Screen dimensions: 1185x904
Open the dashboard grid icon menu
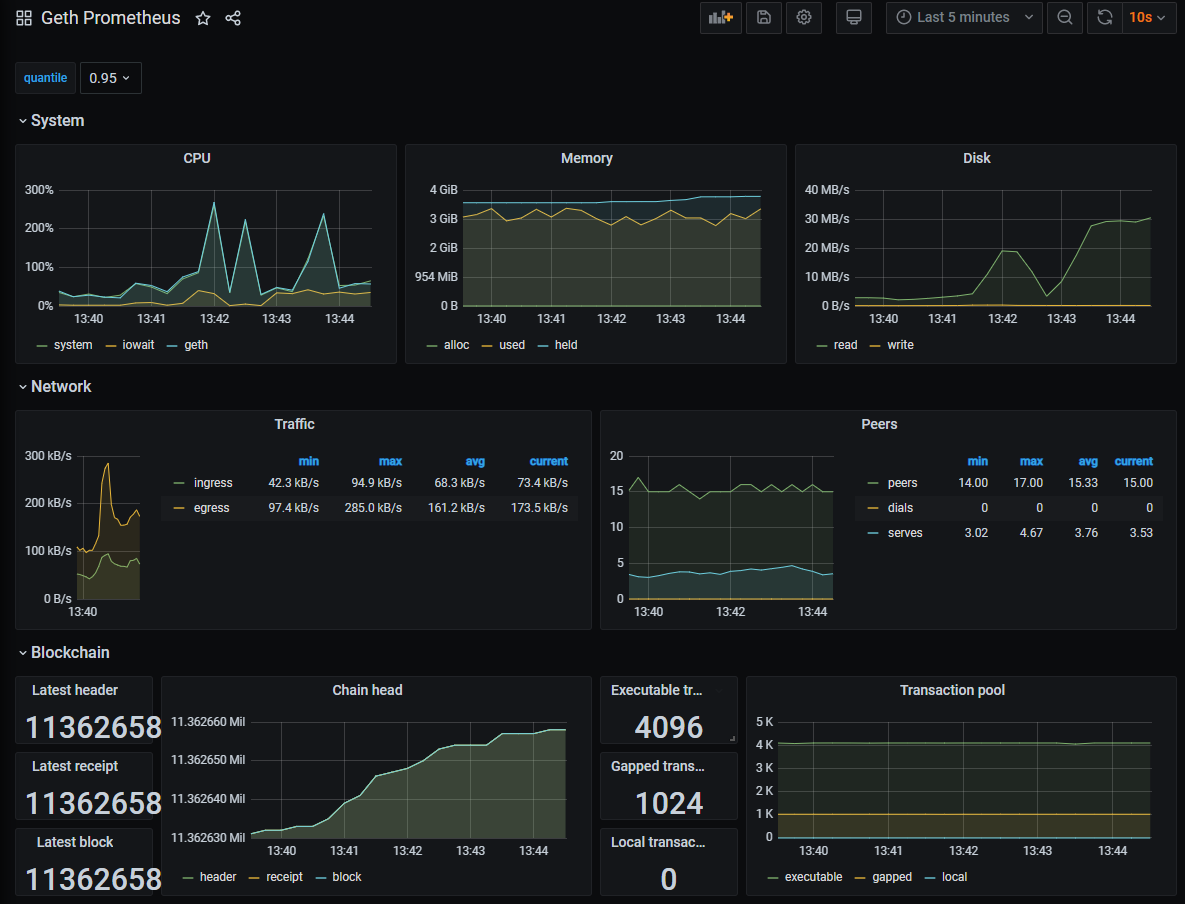point(24,19)
